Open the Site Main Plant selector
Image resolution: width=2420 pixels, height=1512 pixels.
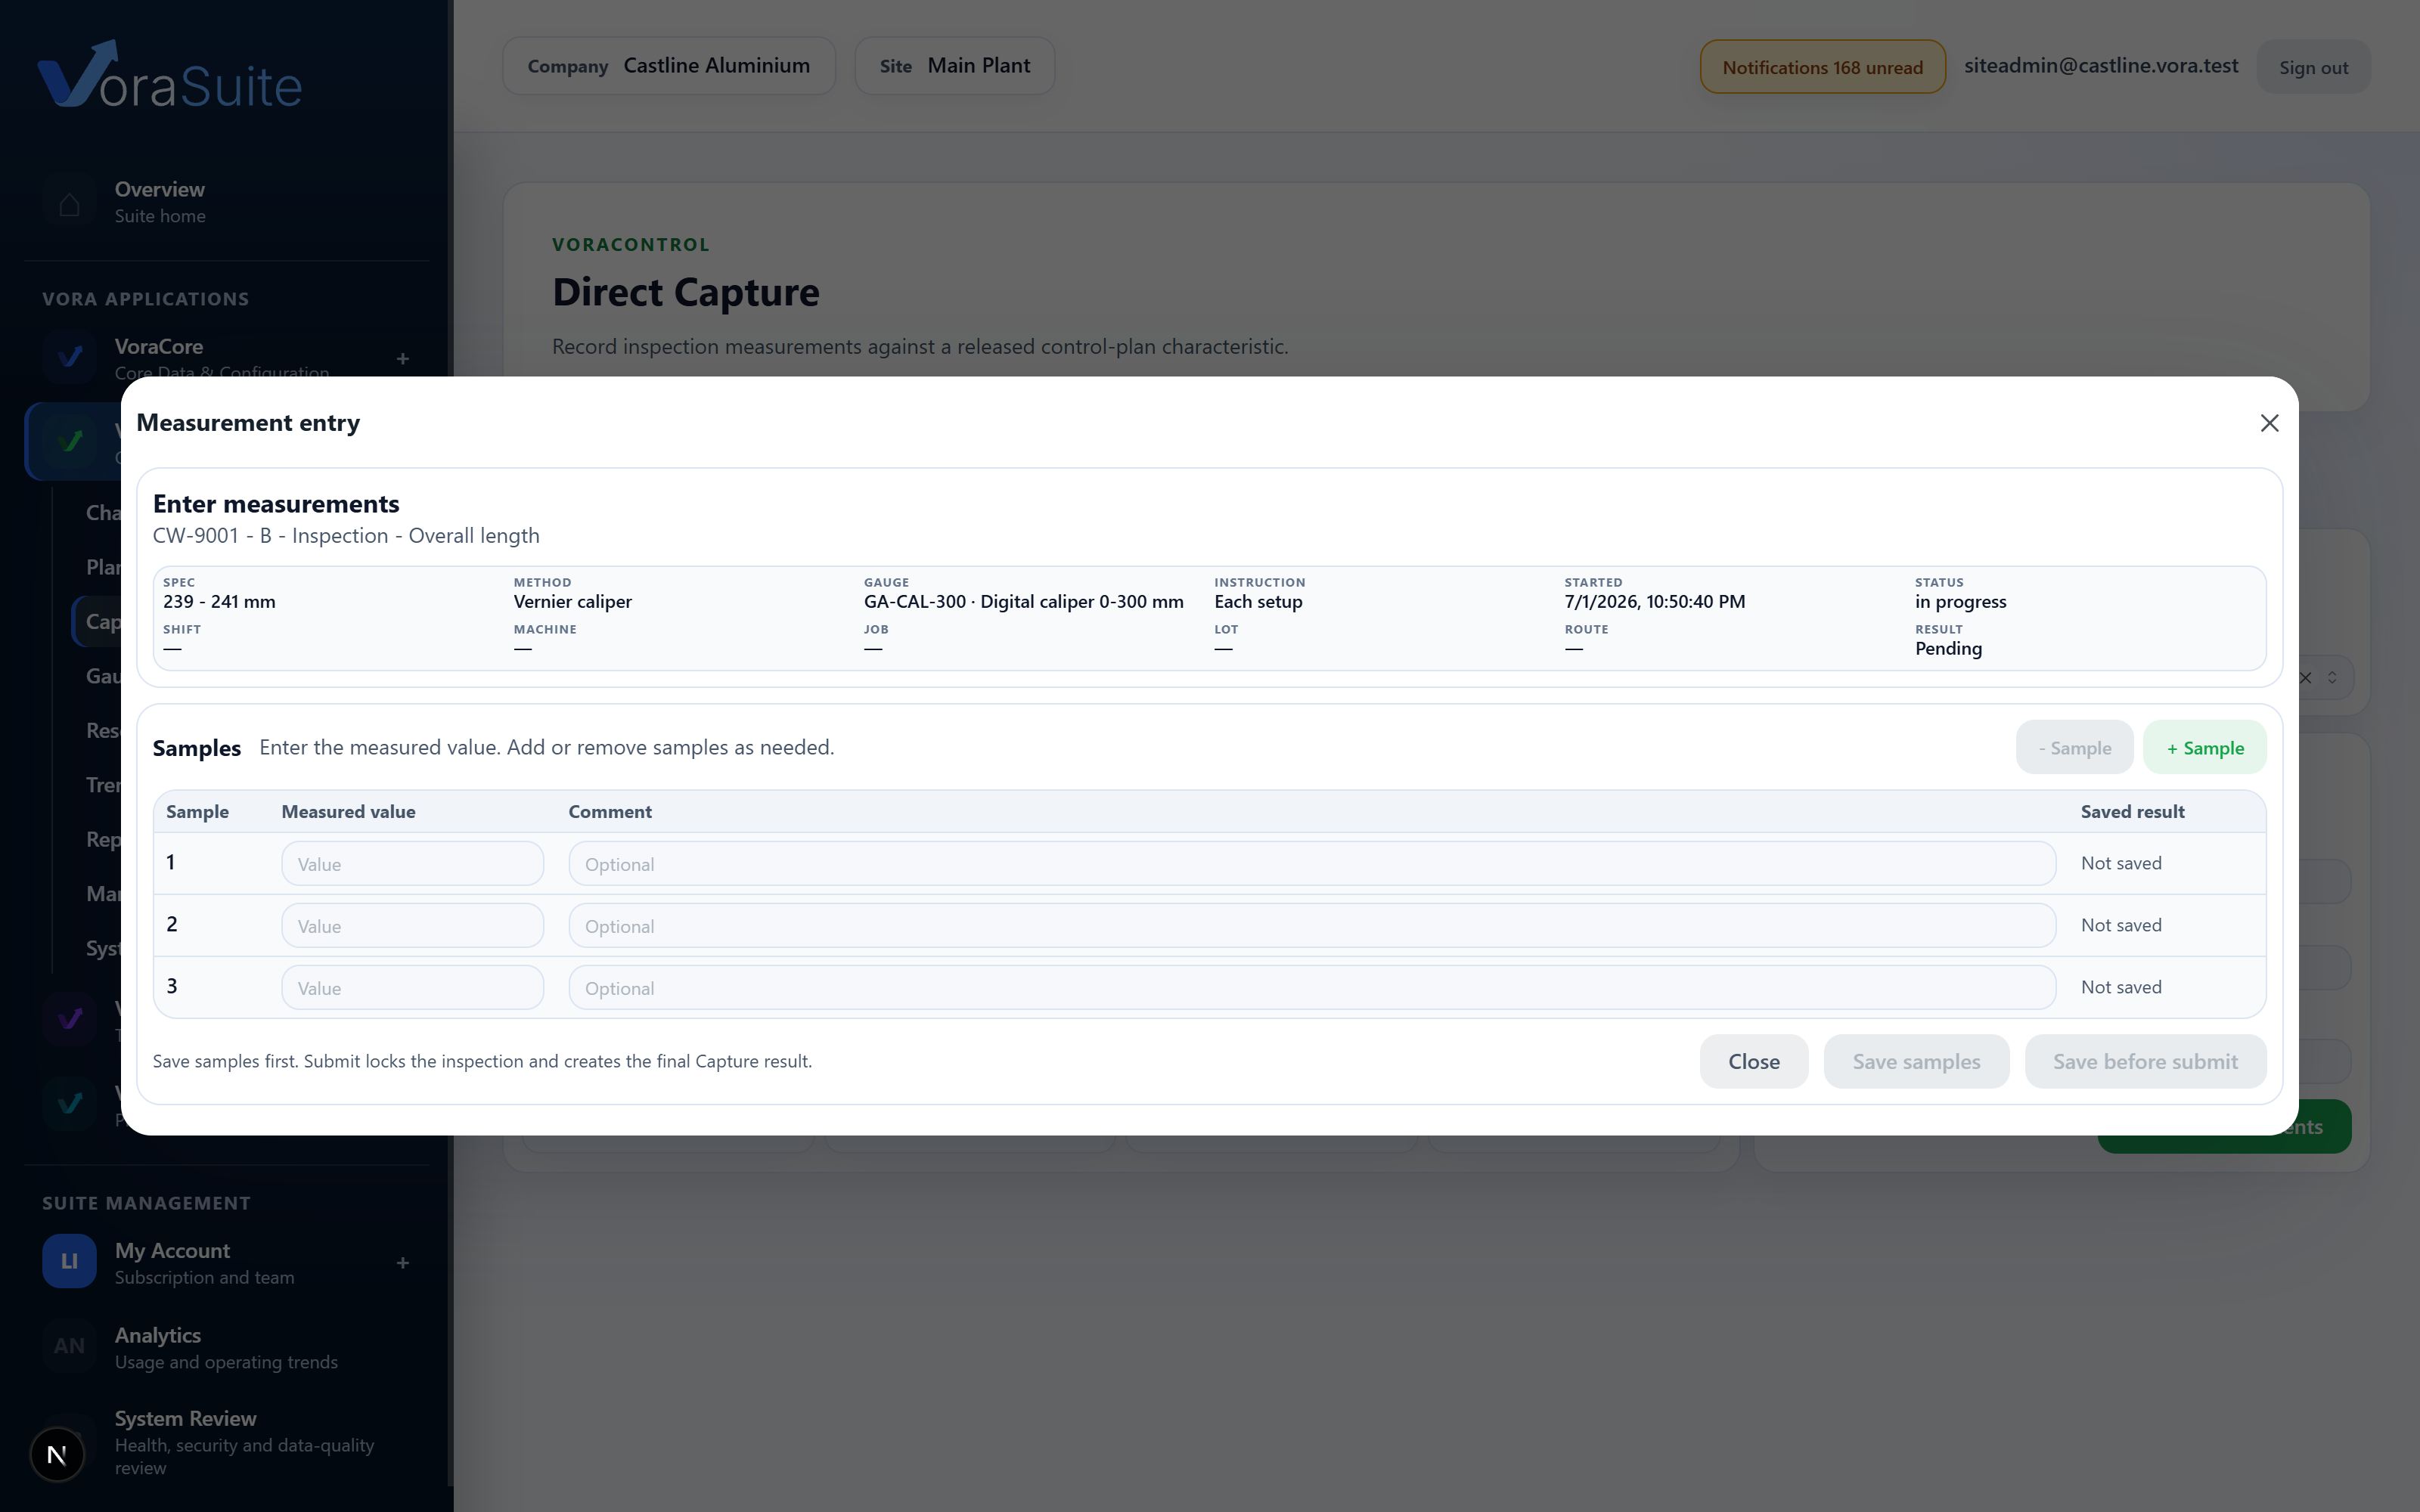(955, 66)
